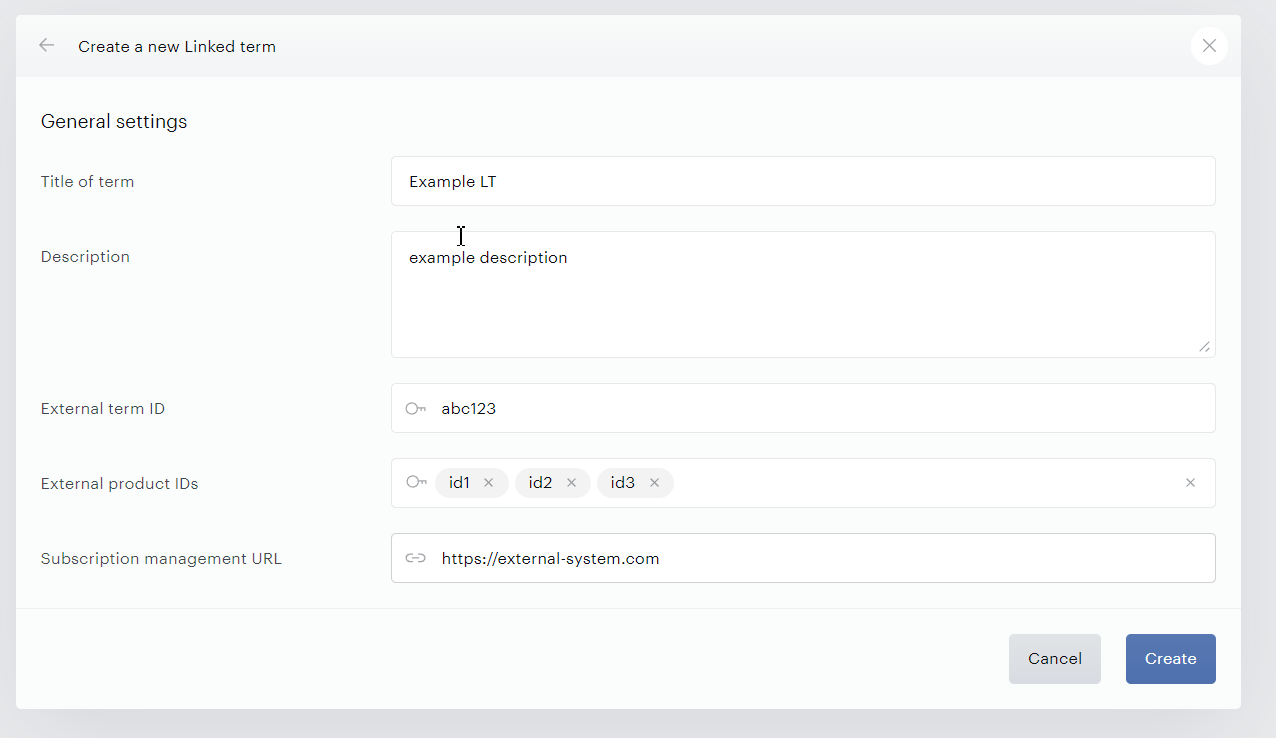Image resolution: width=1276 pixels, height=738 pixels.
Task: Click the External product IDs label
Action: pyautogui.click(x=119, y=484)
